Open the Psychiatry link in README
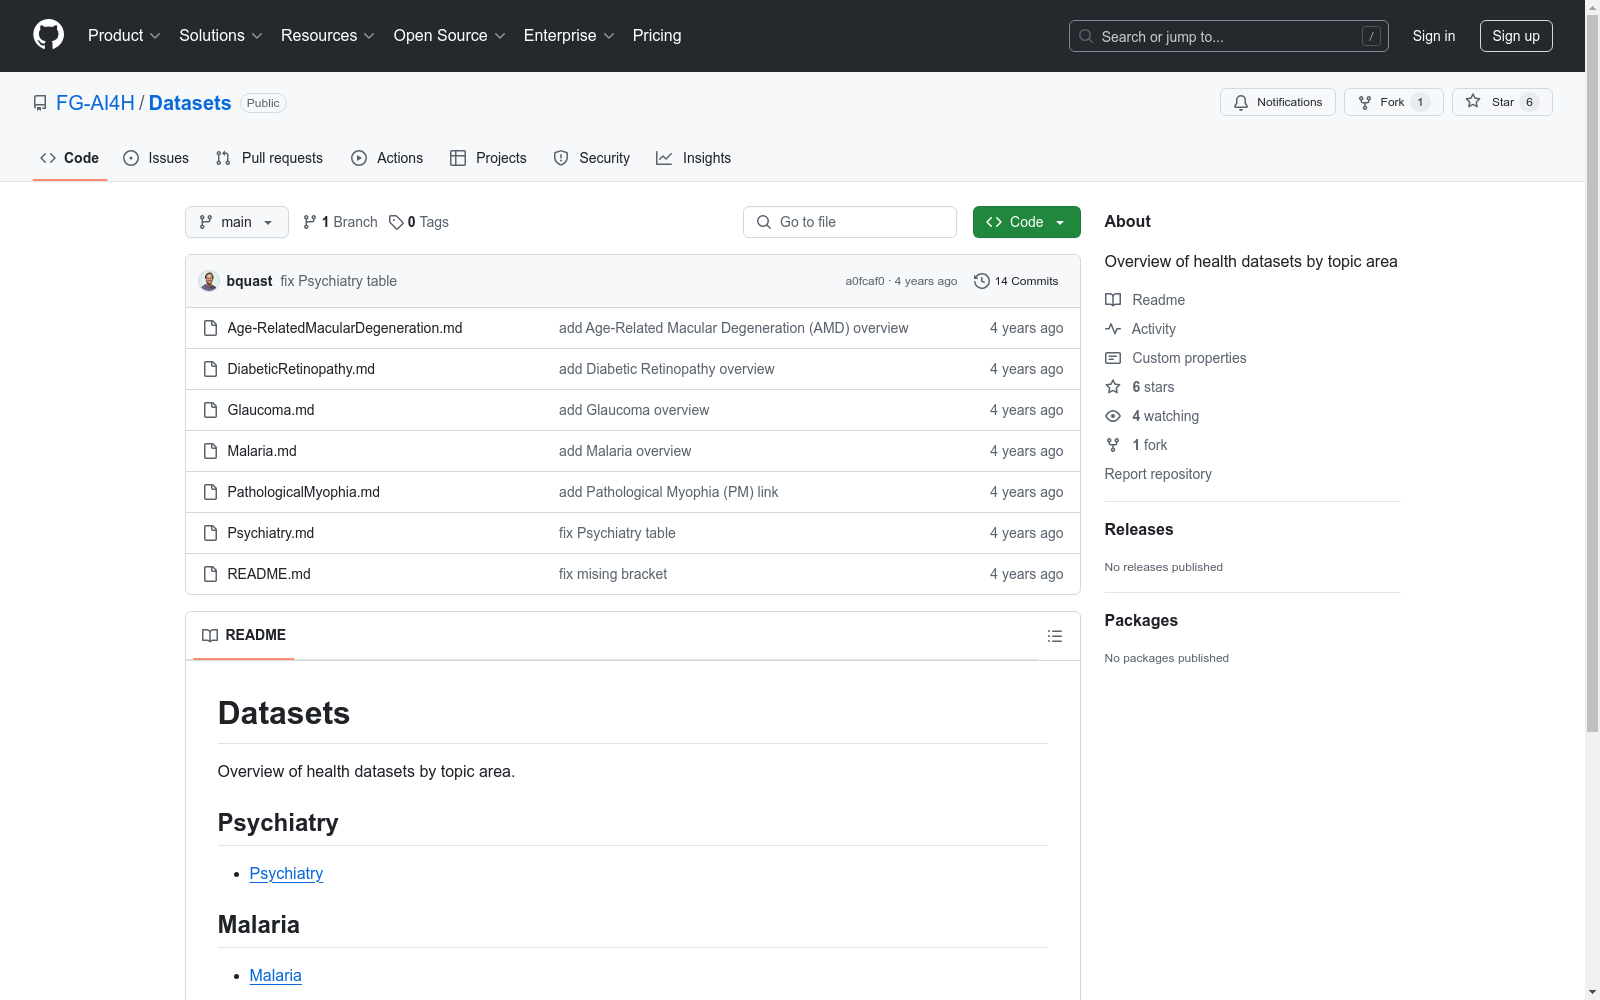Screen dimensions: 1600x1000 coord(286,873)
